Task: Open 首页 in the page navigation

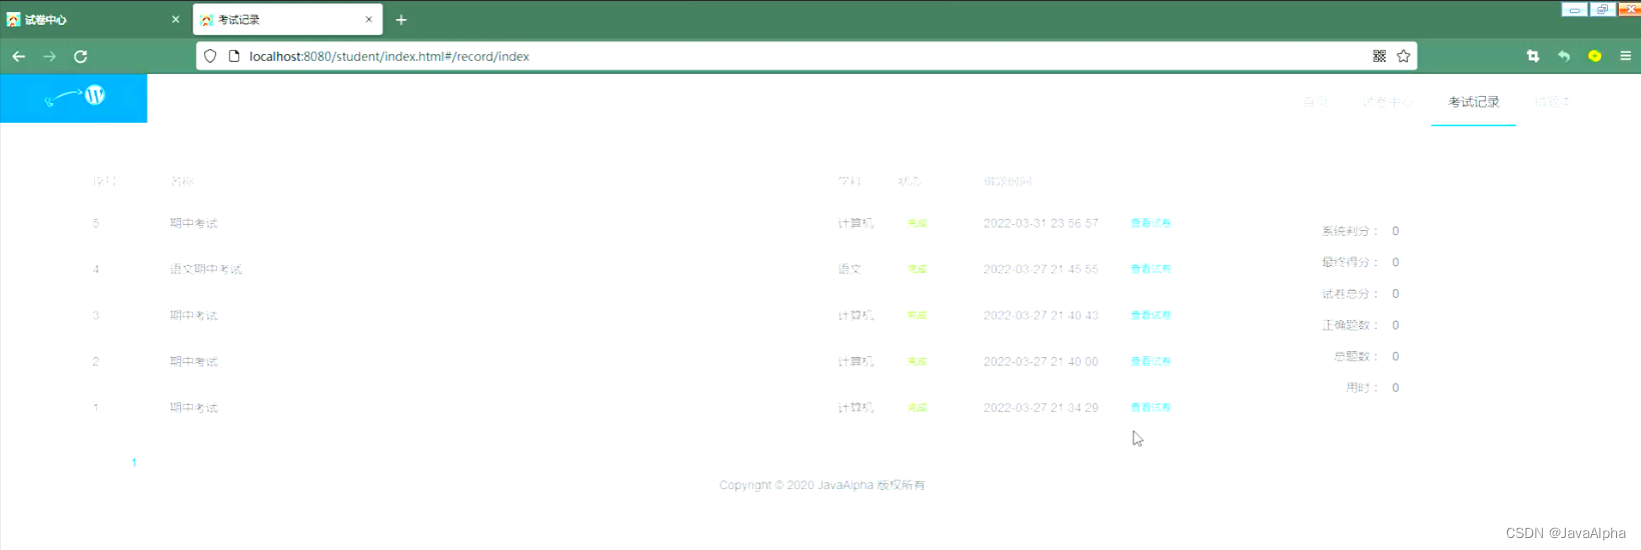Action: tap(1315, 102)
